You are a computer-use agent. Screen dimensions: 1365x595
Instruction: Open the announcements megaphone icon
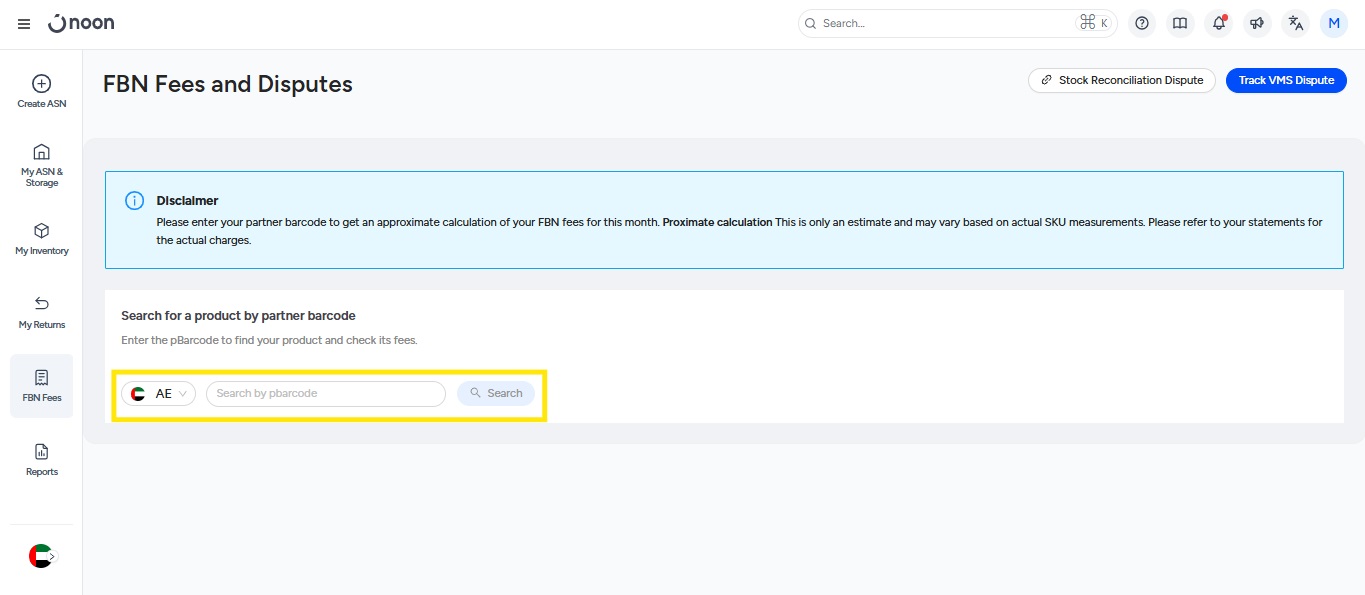1257,24
